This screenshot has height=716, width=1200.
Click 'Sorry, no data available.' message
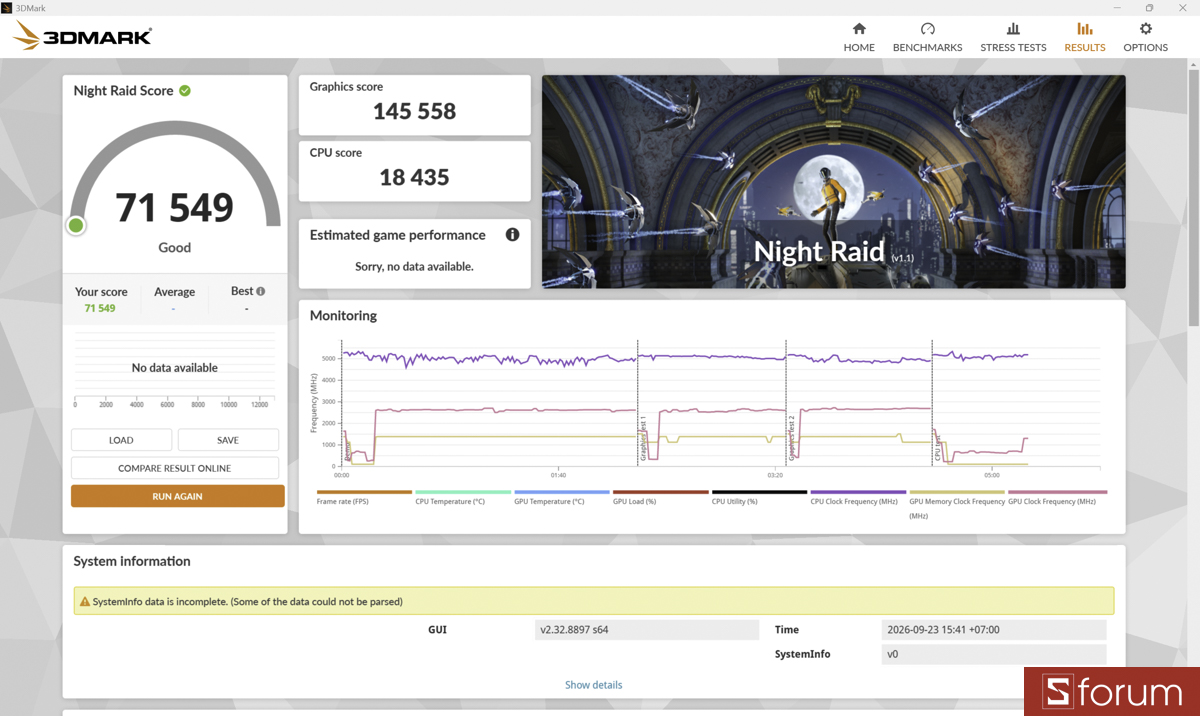(x=414, y=267)
